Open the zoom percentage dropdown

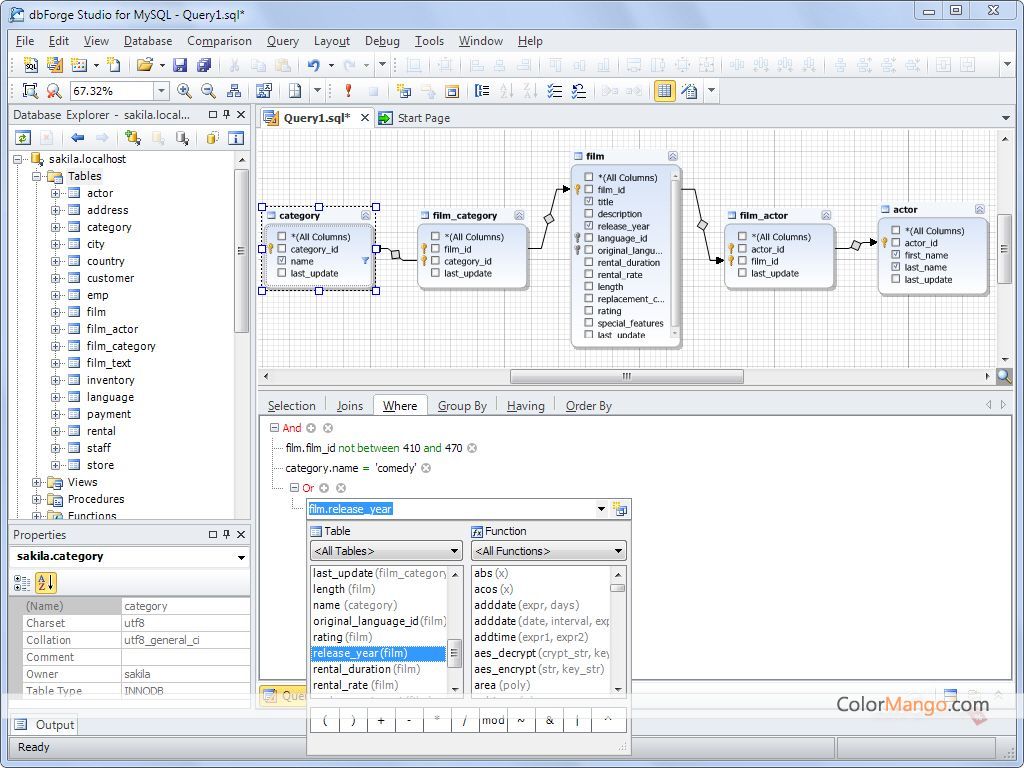tap(161, 91)
